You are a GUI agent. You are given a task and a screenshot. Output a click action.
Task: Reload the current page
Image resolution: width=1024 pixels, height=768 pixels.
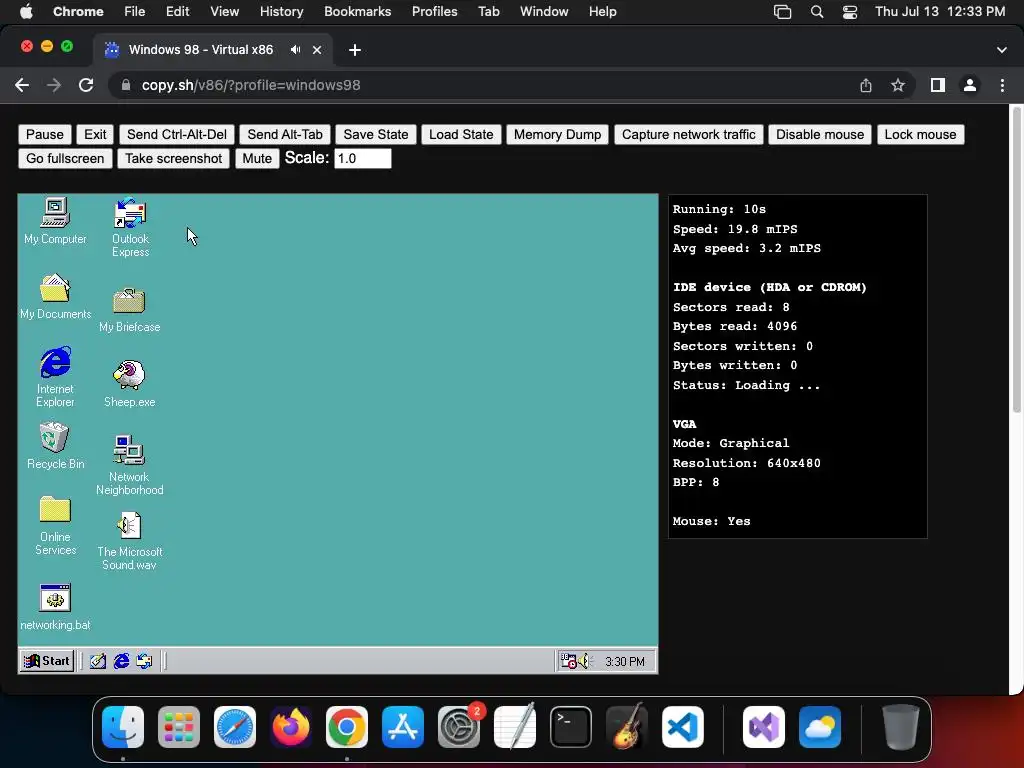[x=86, y=86]
